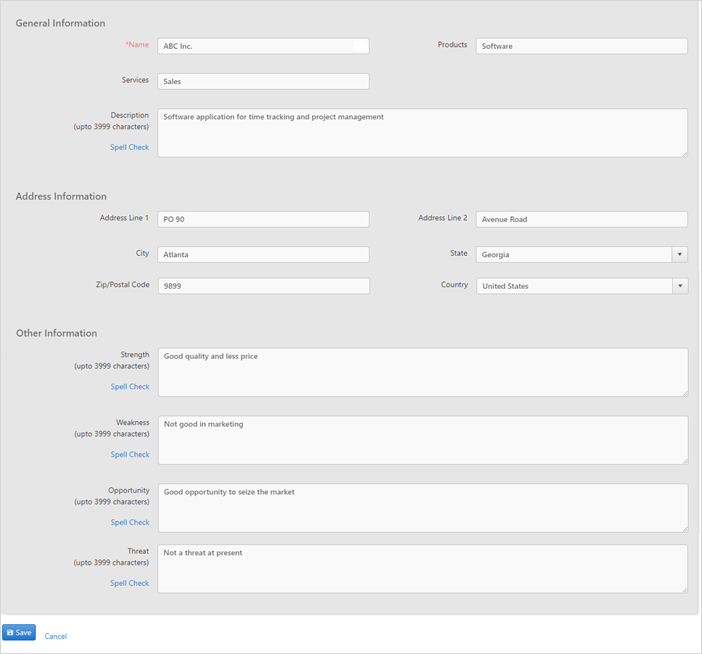The width and height of the screenshot is (702, 654).
Task: Click the Cancel link
Action: pyautogui.click(x=56, y=636)
